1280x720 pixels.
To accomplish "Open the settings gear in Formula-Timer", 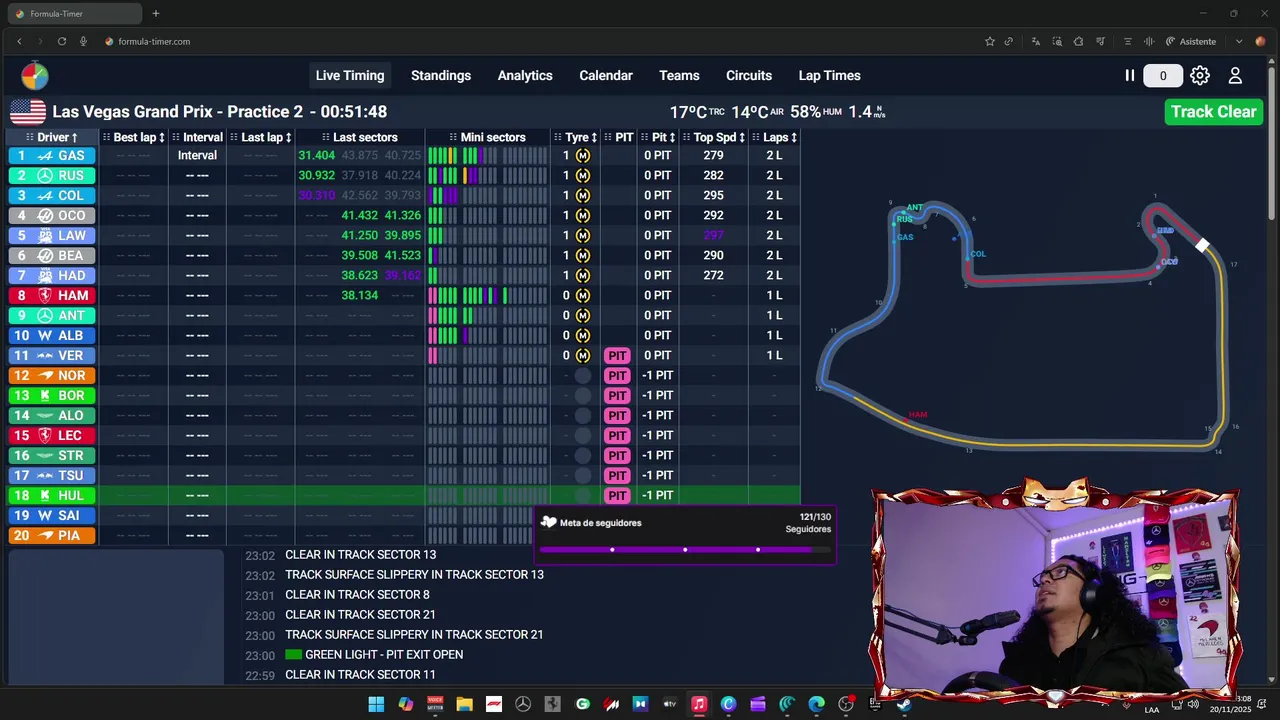I will [x=1200, y=75].
